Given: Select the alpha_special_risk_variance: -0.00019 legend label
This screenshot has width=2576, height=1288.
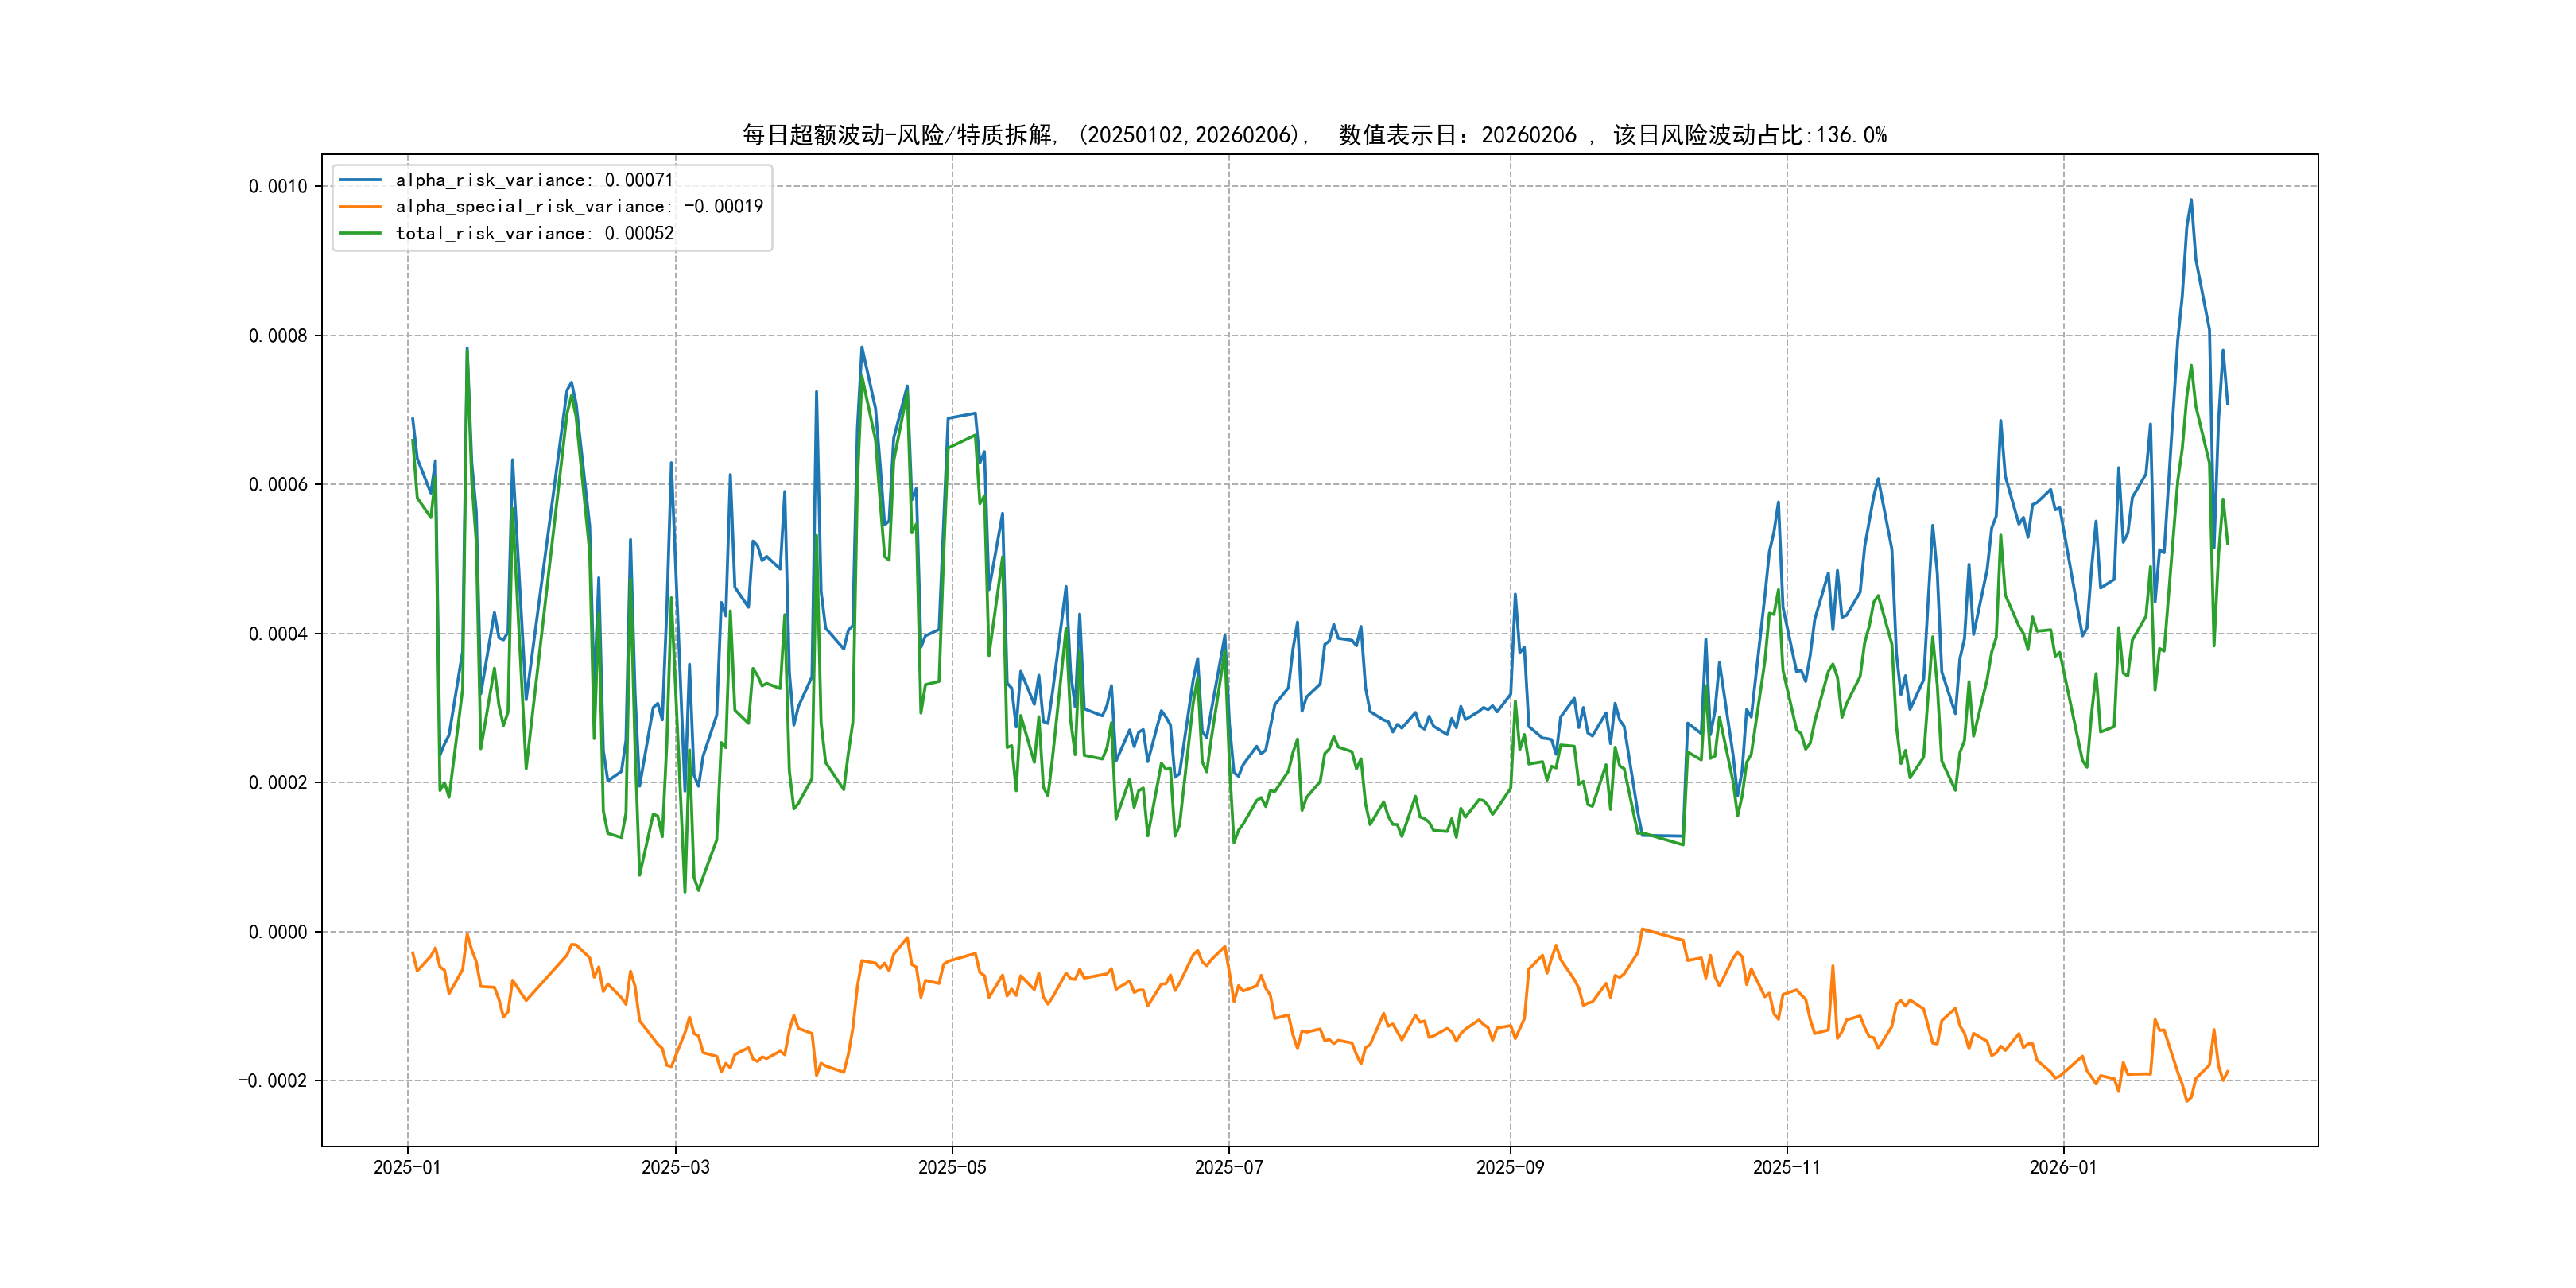Looking at the screenshot, I should [579, 207].
